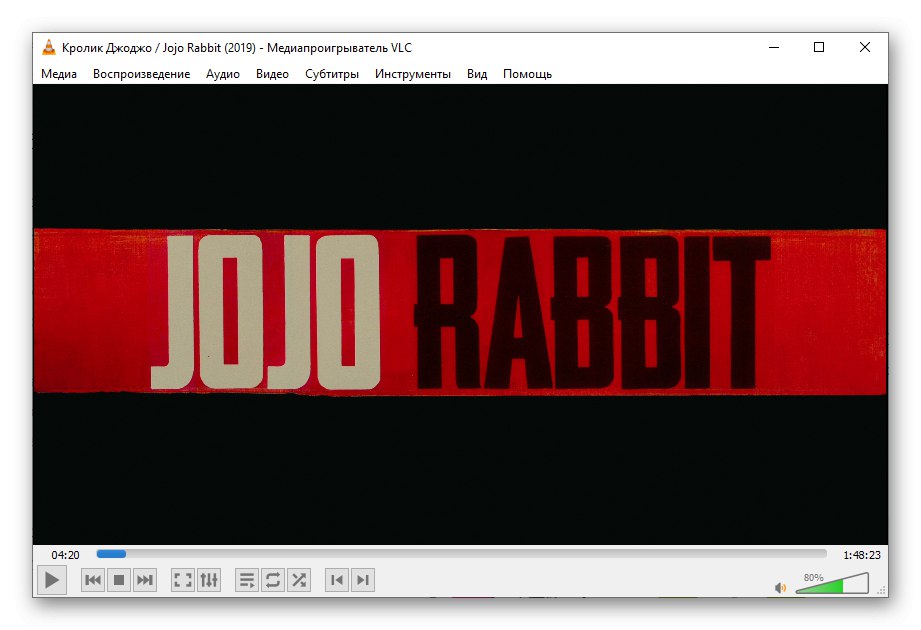Open the Вид menu
Viewport: 921px width, 630px height.
pos(477,74)
